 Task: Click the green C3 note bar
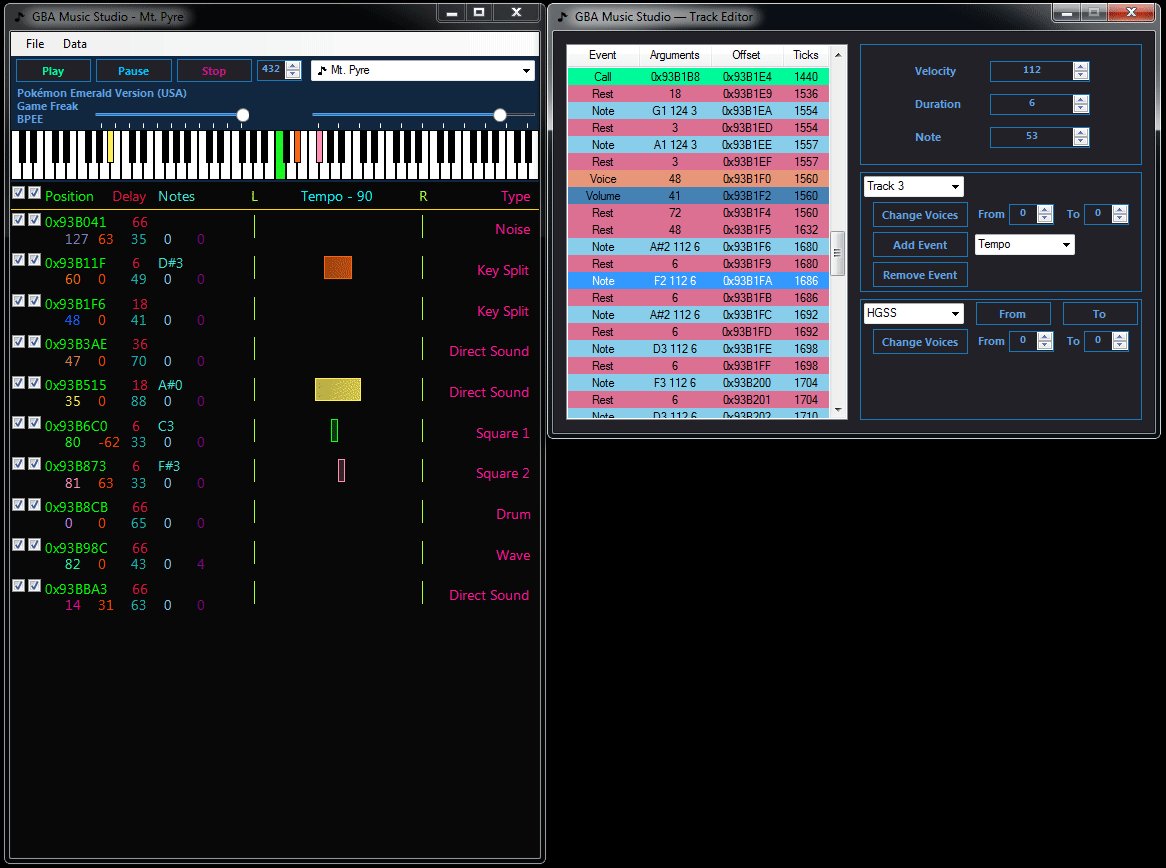pyautogui.click(x=335, y=430)
